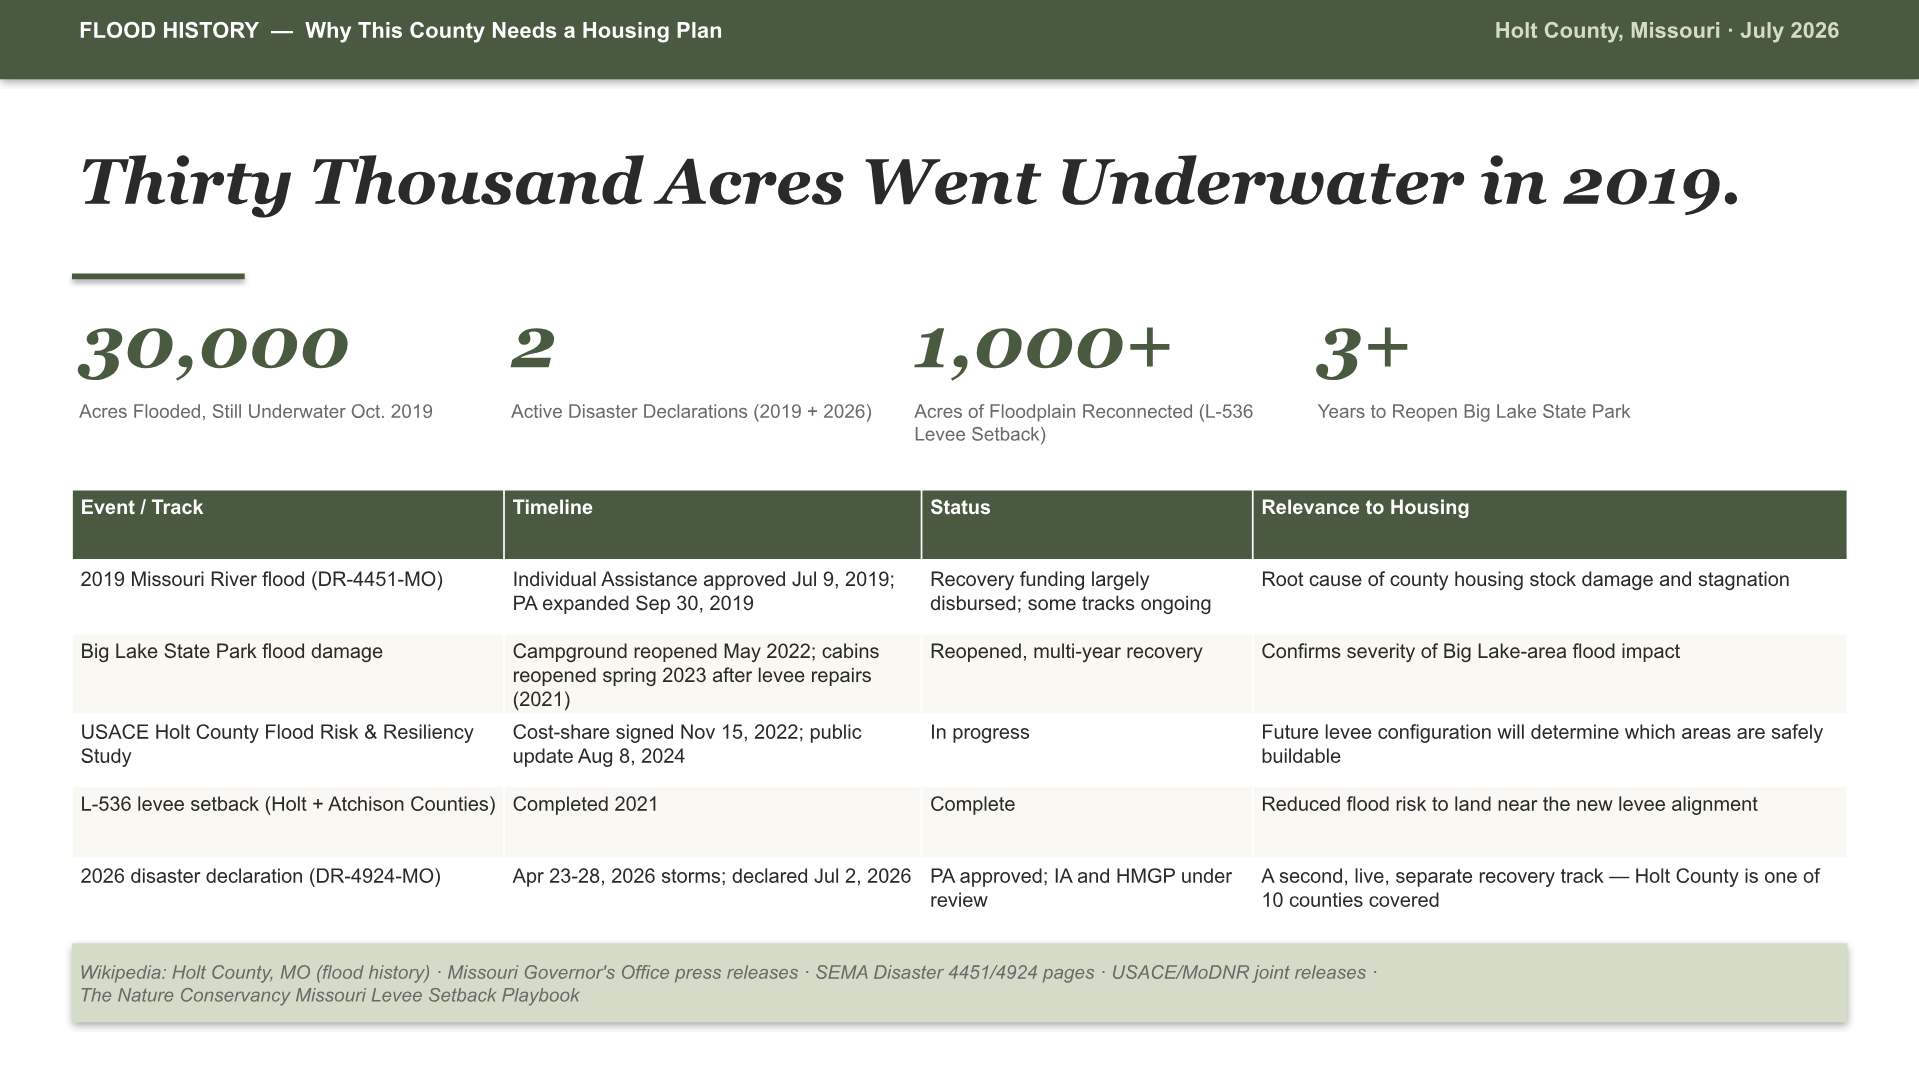This screenshot has width=1919, height=1080.
Task: Select the 'FLOOD HISTORY' header label
Action: [x=169, y=31]
